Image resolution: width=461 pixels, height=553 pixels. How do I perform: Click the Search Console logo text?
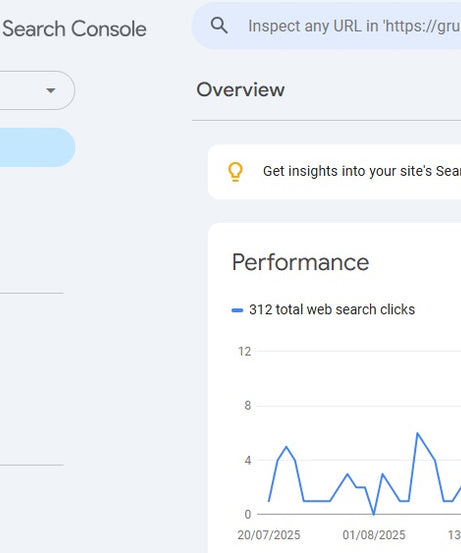tap(74, 29)
